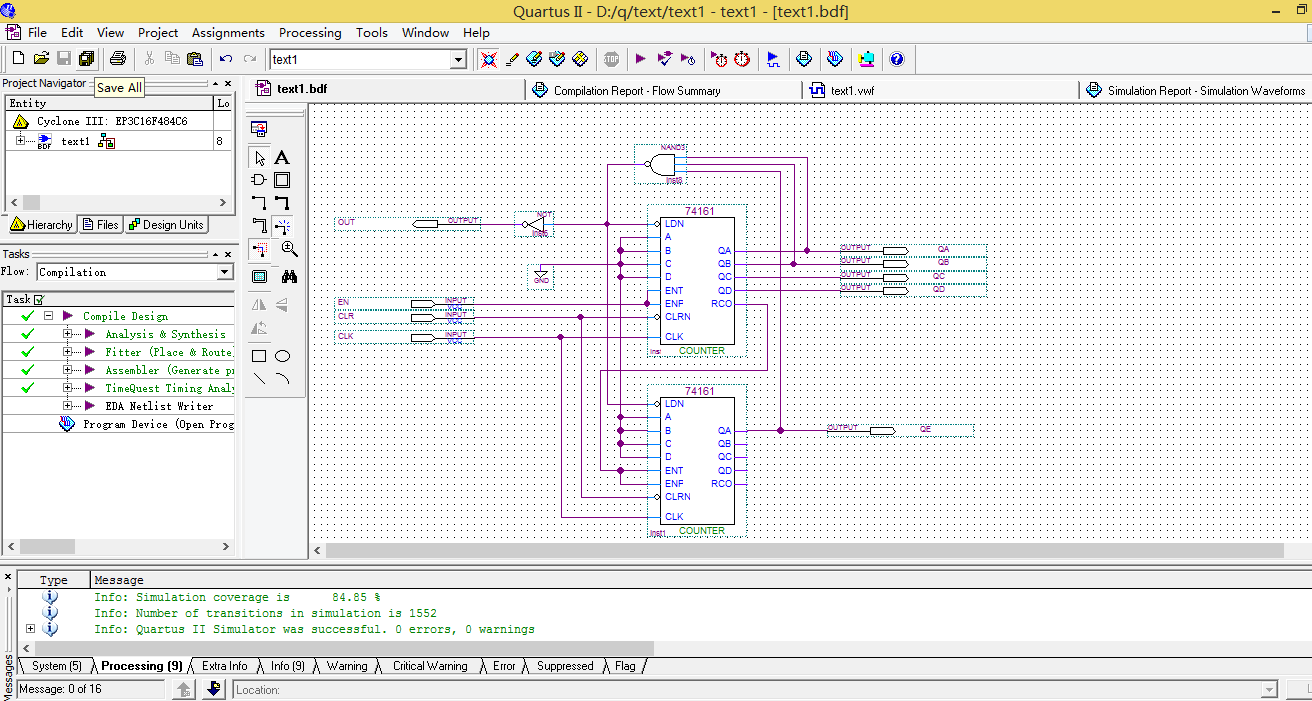Open the Assignments menu
Screen dimensions: 1312x701
228,32
